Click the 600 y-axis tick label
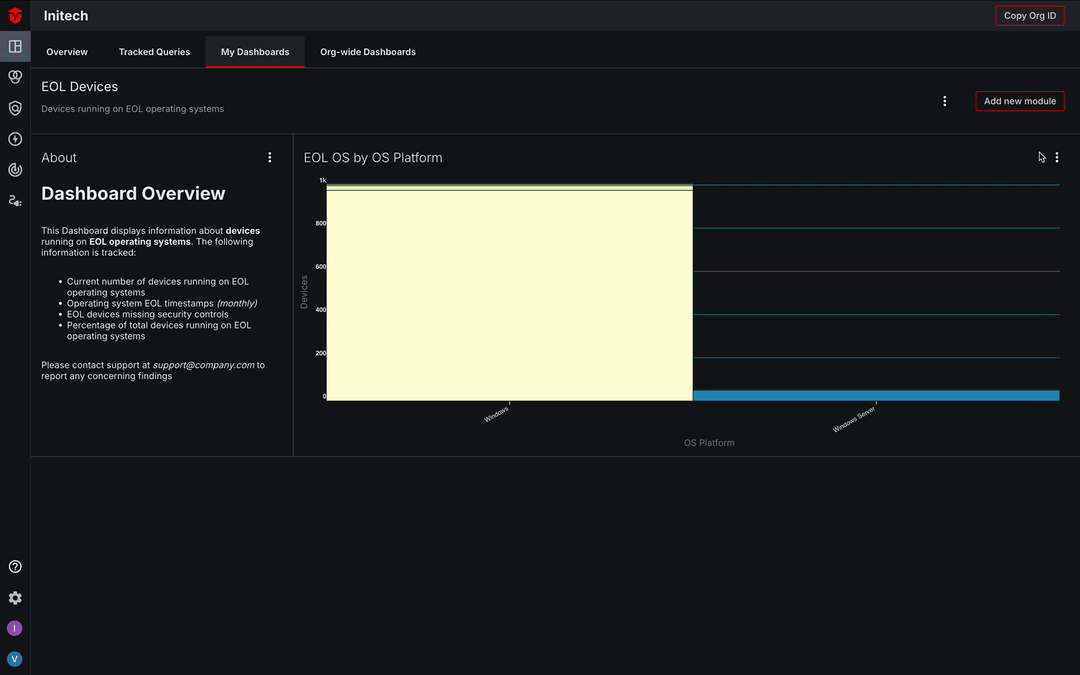This screenshot has width=1080, height=675. (321, 267)
